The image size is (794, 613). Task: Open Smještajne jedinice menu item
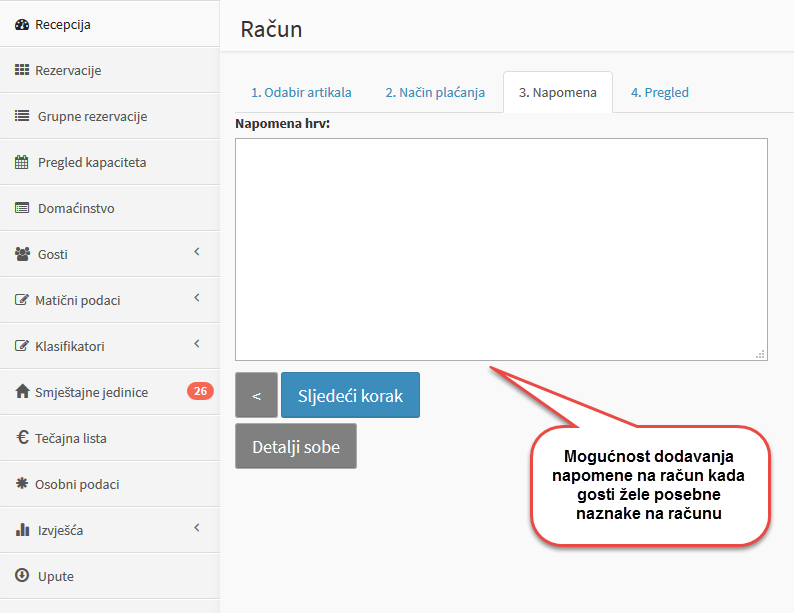(x=110, y=392)
